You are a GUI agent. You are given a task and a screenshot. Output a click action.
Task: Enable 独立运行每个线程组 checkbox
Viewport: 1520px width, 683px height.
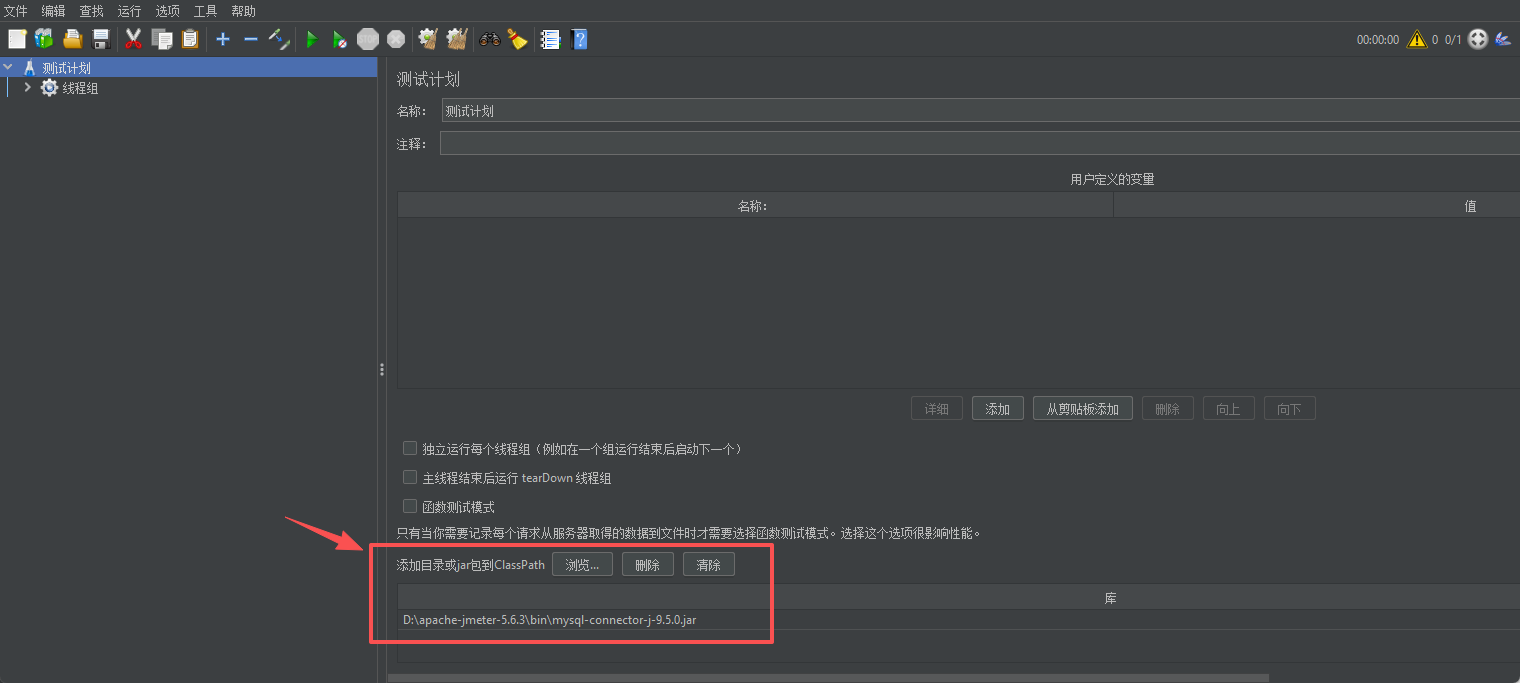pyautogui.click(x=410, y=448)
